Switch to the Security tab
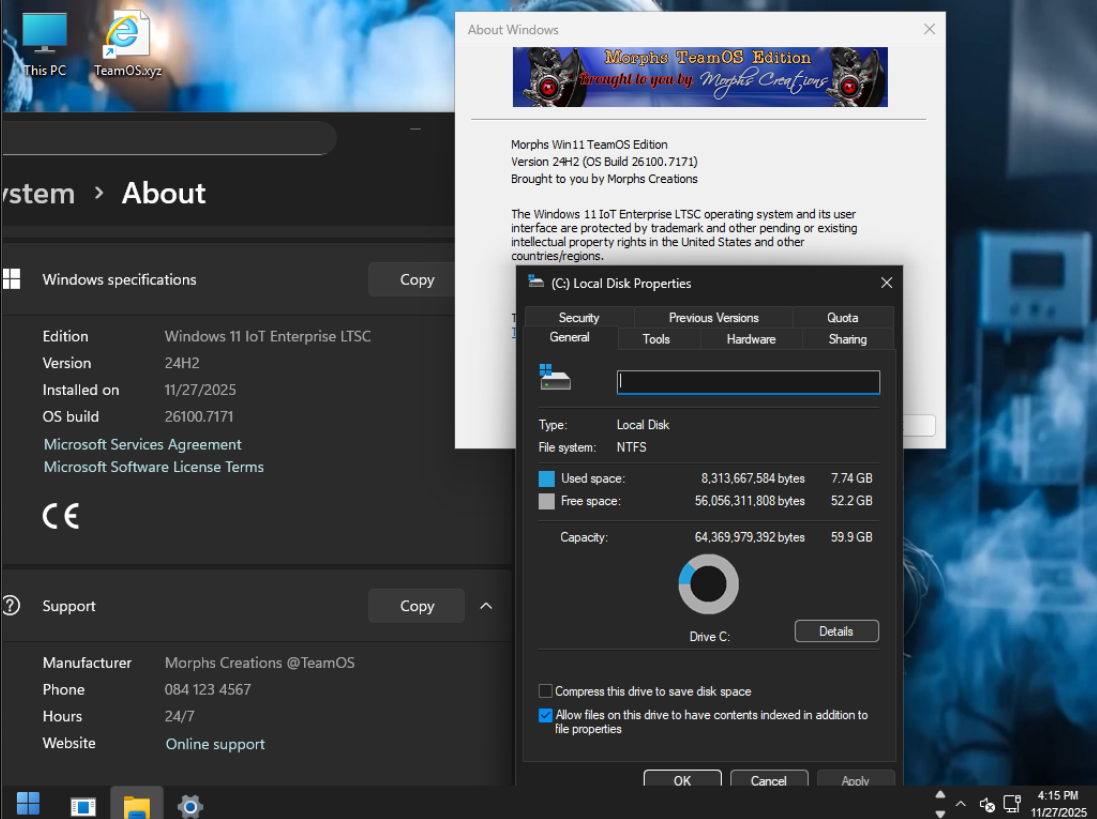Screen dimensions: 1097x819 [578, 318]
